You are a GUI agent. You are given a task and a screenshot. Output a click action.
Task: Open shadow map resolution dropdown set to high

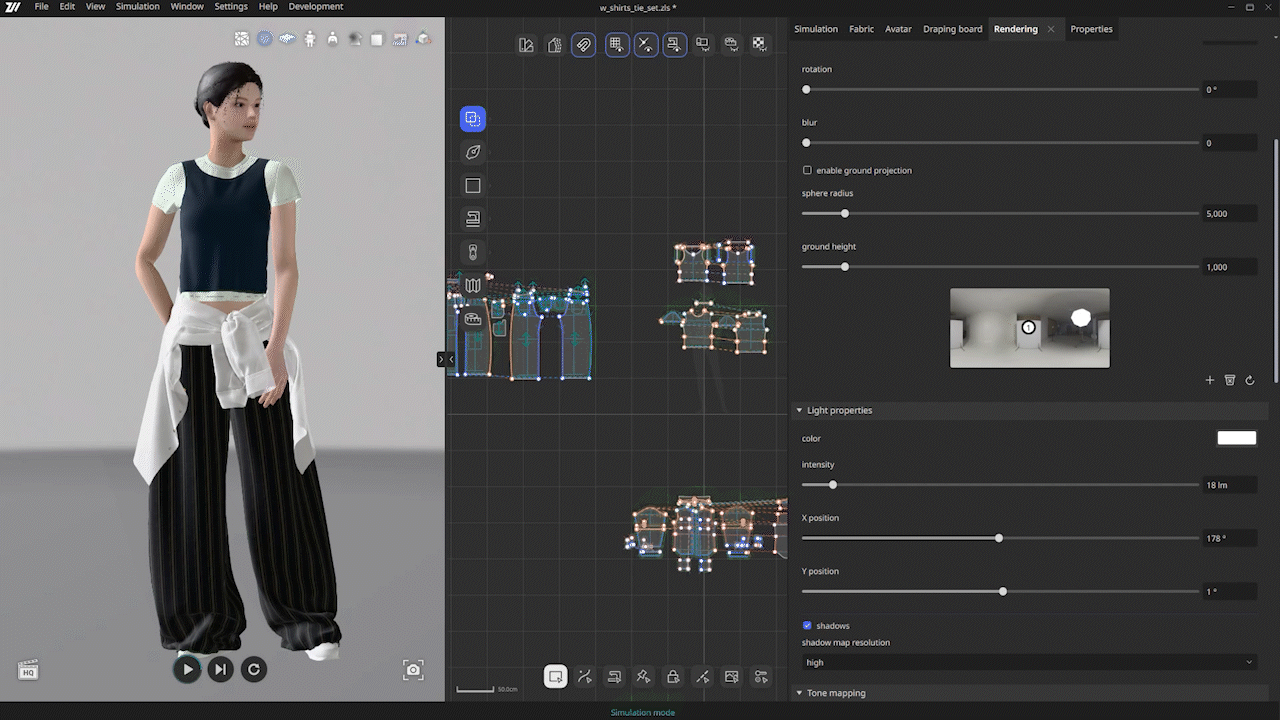tap(1028, 662)
